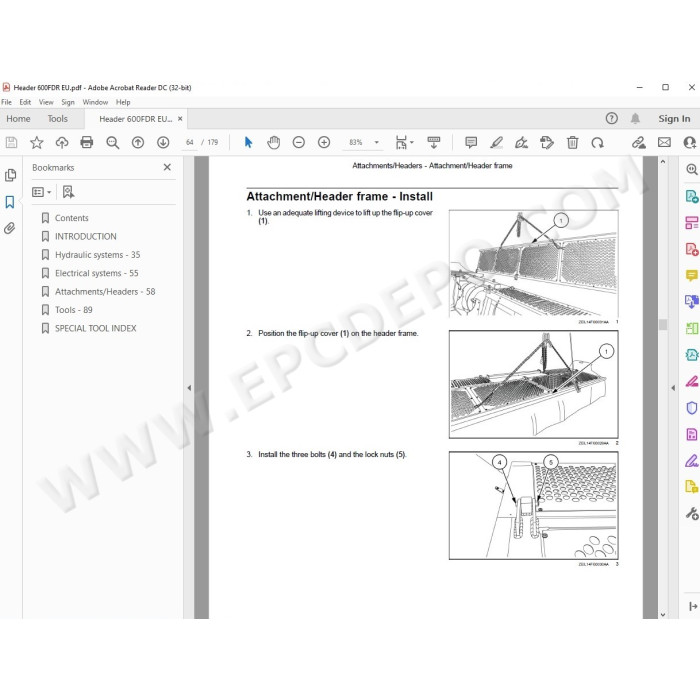Open the SPECIAL TOOL INDEX bookmark
The height and width of the screenshot is (700, 700).
click(x=96, y=328)
